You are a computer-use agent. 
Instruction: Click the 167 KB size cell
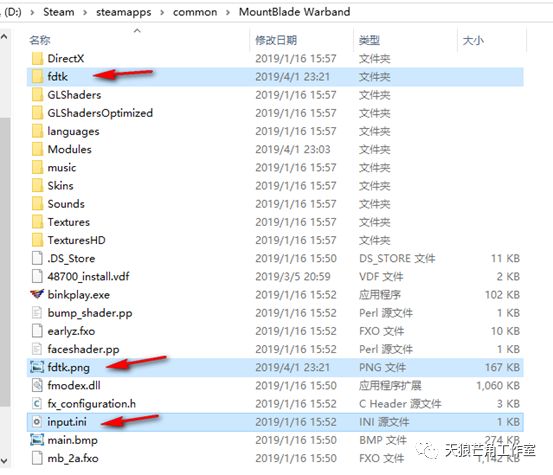point(502,367)
